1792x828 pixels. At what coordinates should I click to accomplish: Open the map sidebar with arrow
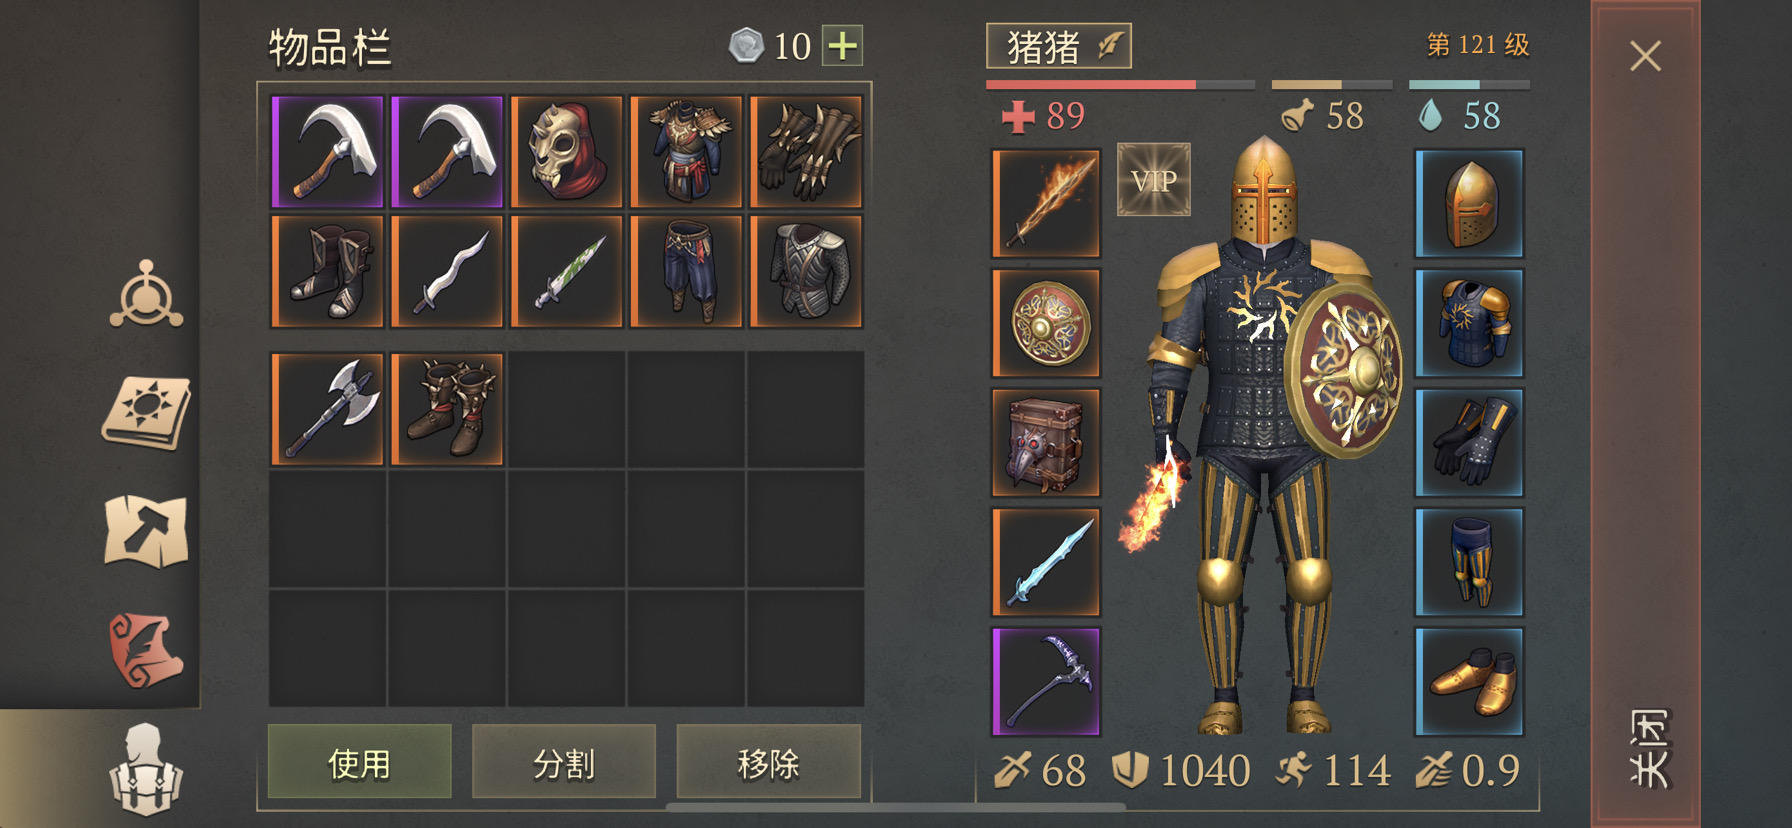tap(146, 531)
